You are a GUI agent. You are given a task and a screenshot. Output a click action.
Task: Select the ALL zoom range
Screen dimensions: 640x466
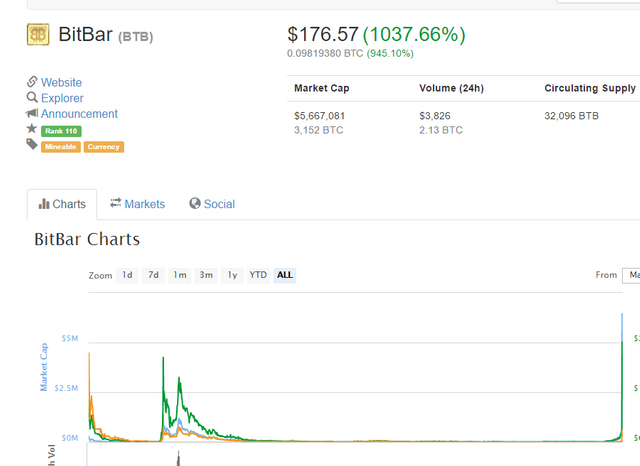point(285,275)
